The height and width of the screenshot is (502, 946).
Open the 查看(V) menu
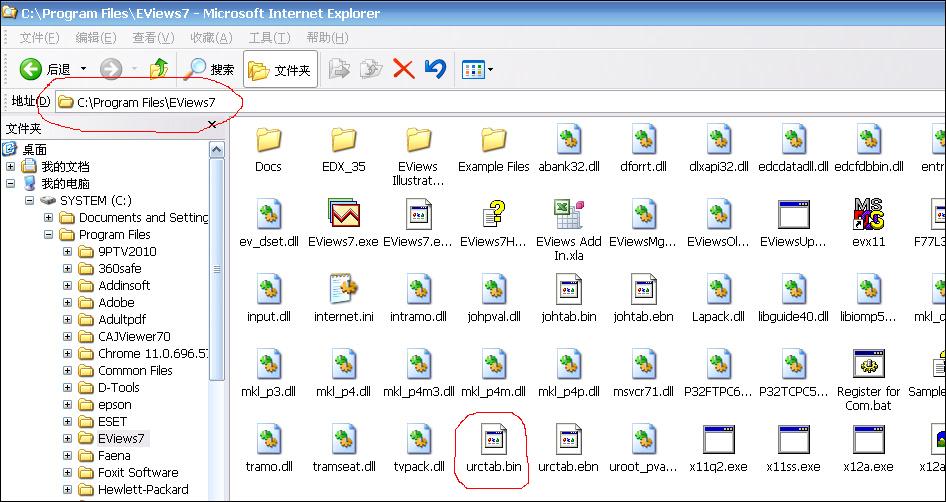coord(153,38)
